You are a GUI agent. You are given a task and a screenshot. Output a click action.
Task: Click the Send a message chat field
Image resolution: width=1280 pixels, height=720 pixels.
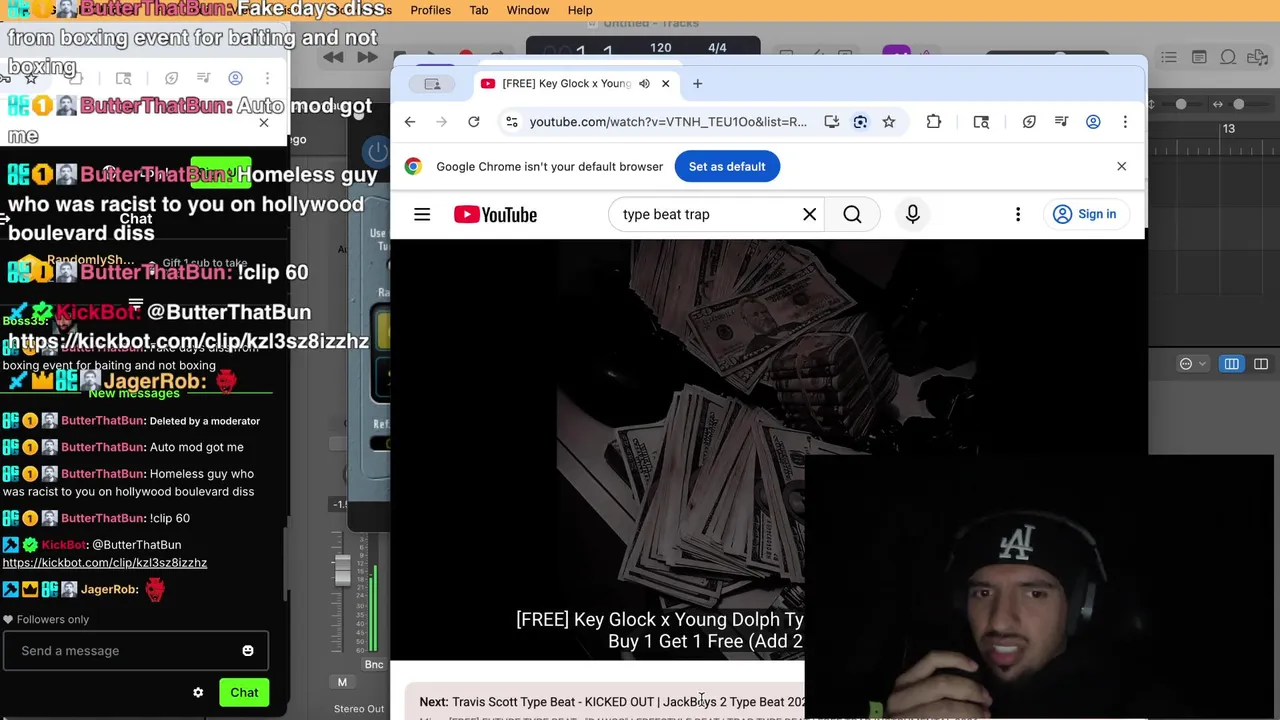point(135,651)
